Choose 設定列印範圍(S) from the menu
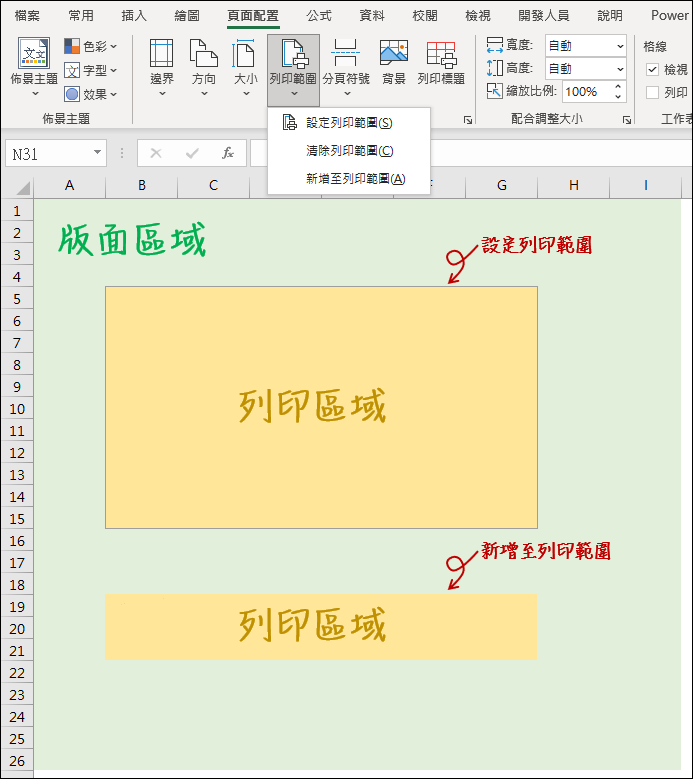This screenshot has height=779, width=693. pos(349,123)
